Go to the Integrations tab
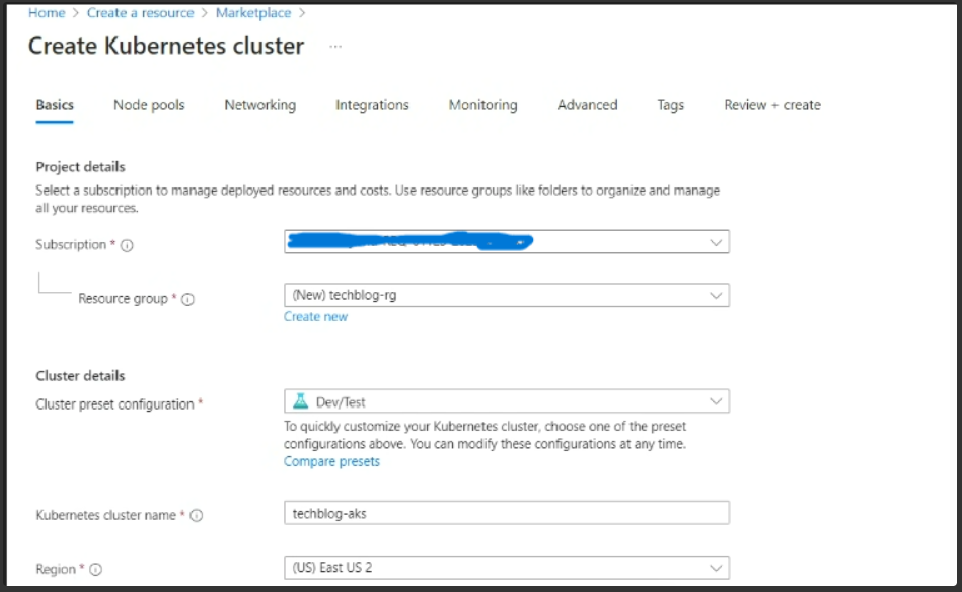Image resolution: width=962 pixels, height=592 pixels. 372,105
